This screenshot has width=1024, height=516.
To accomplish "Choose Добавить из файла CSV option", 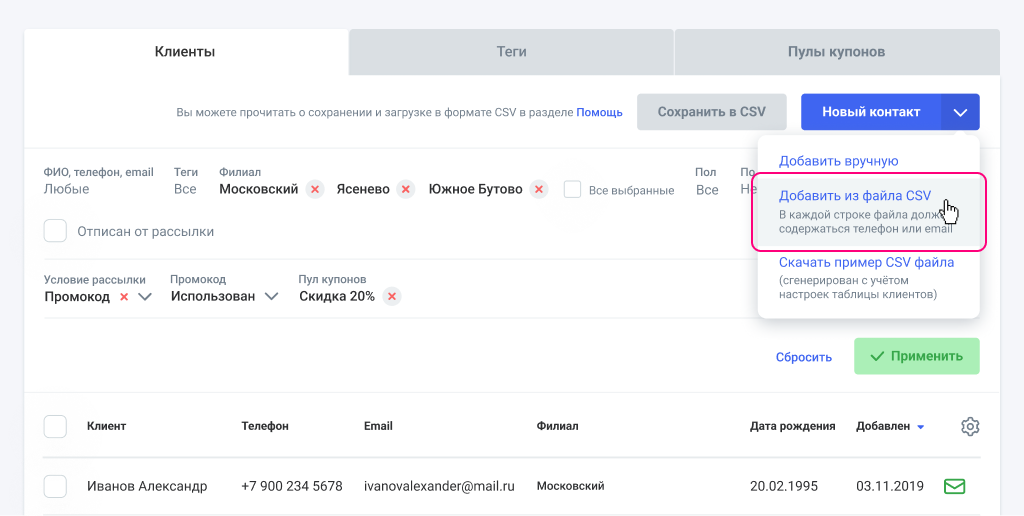I will (855, 196).
